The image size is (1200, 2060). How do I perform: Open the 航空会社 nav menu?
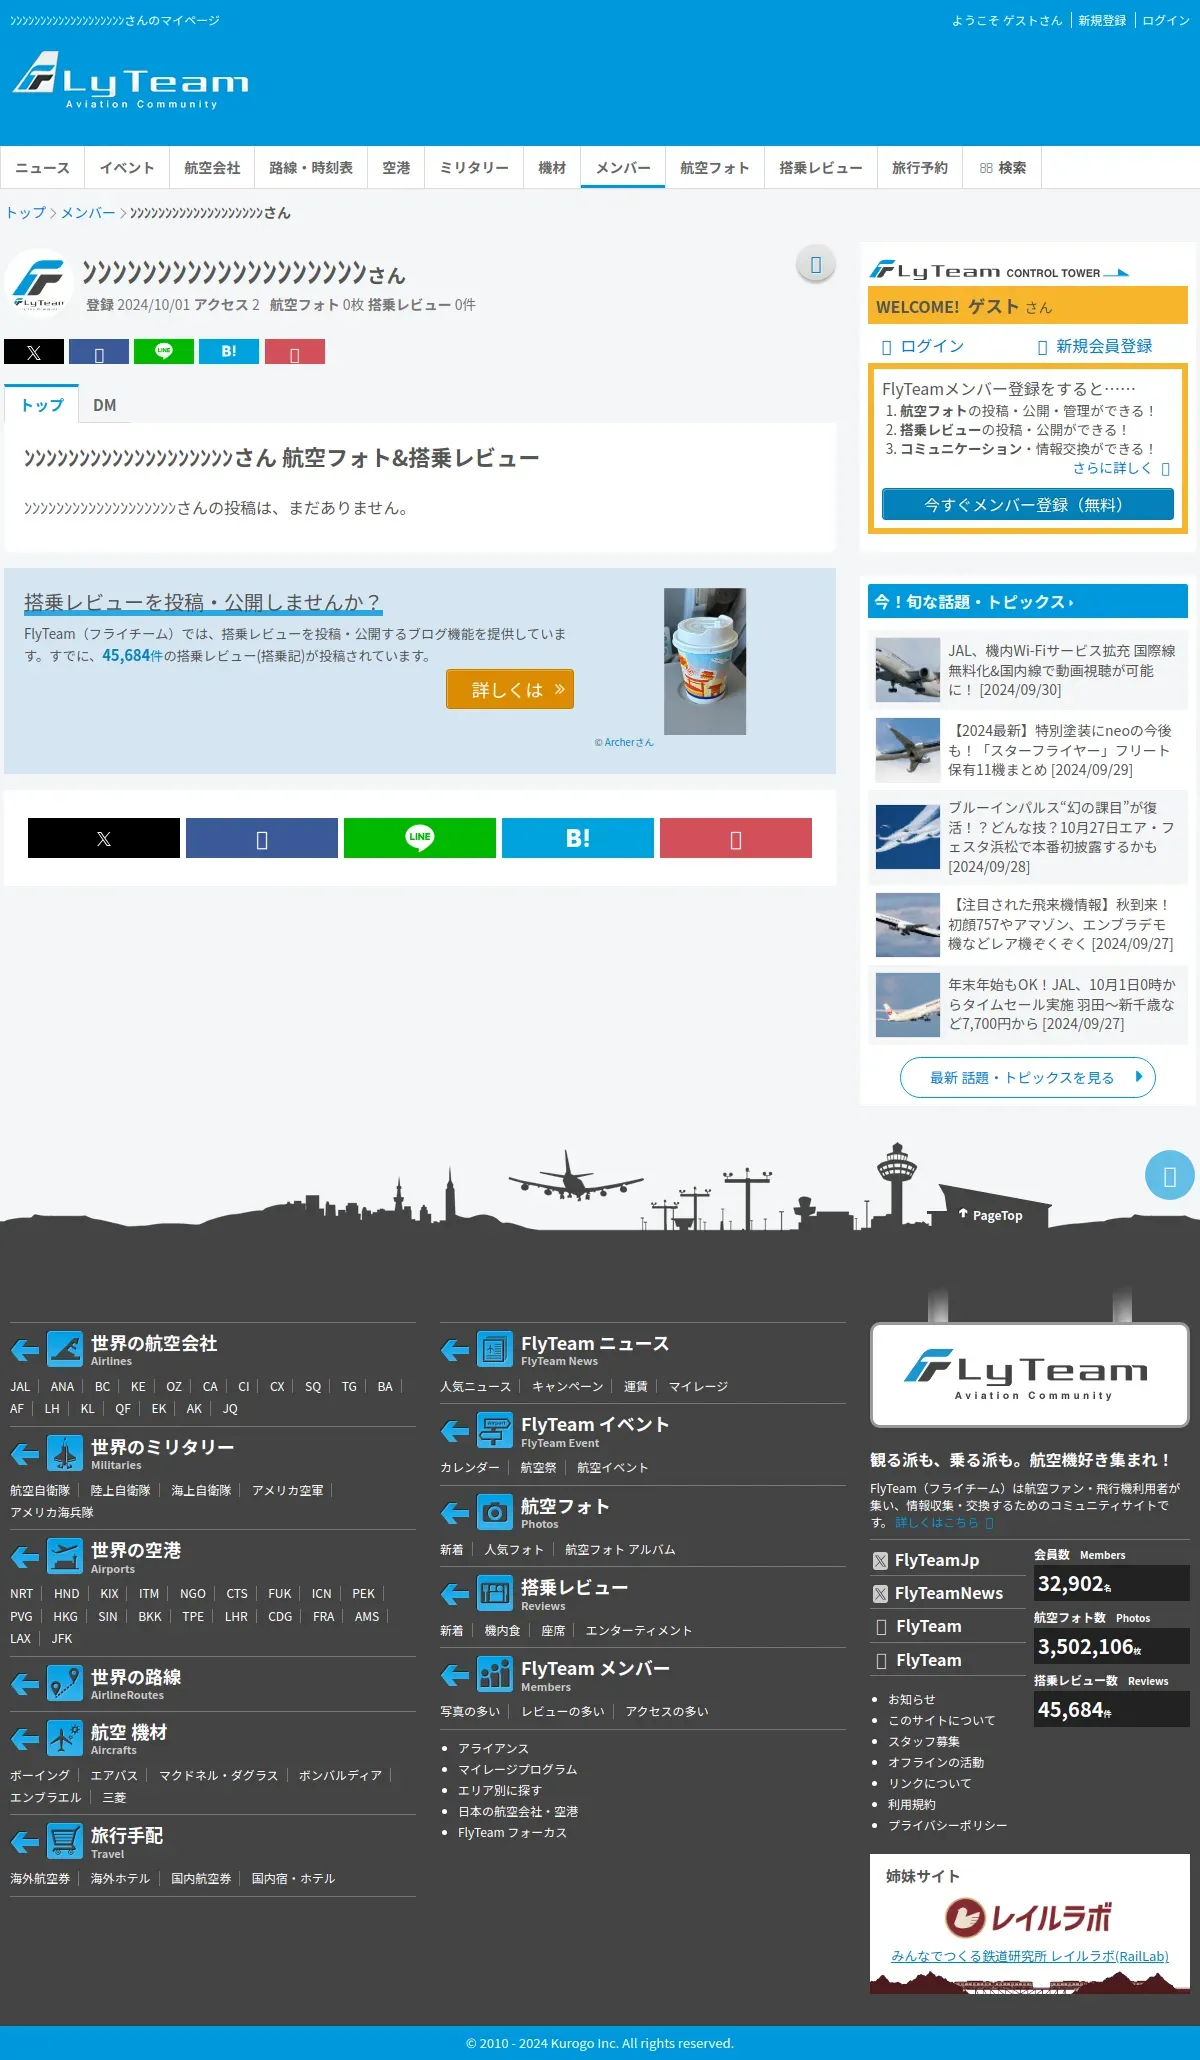(x=212, y=168)
